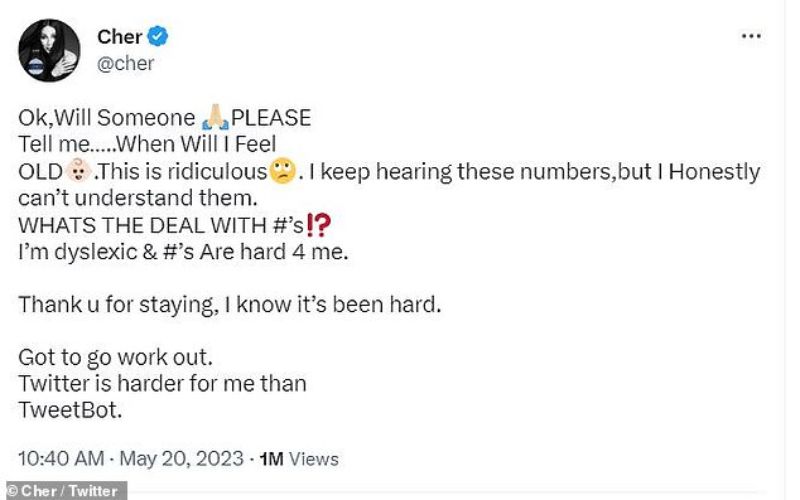Open the Cher display name link
Viewport: 800px width, 500px height.
click(x=119, y=37)
